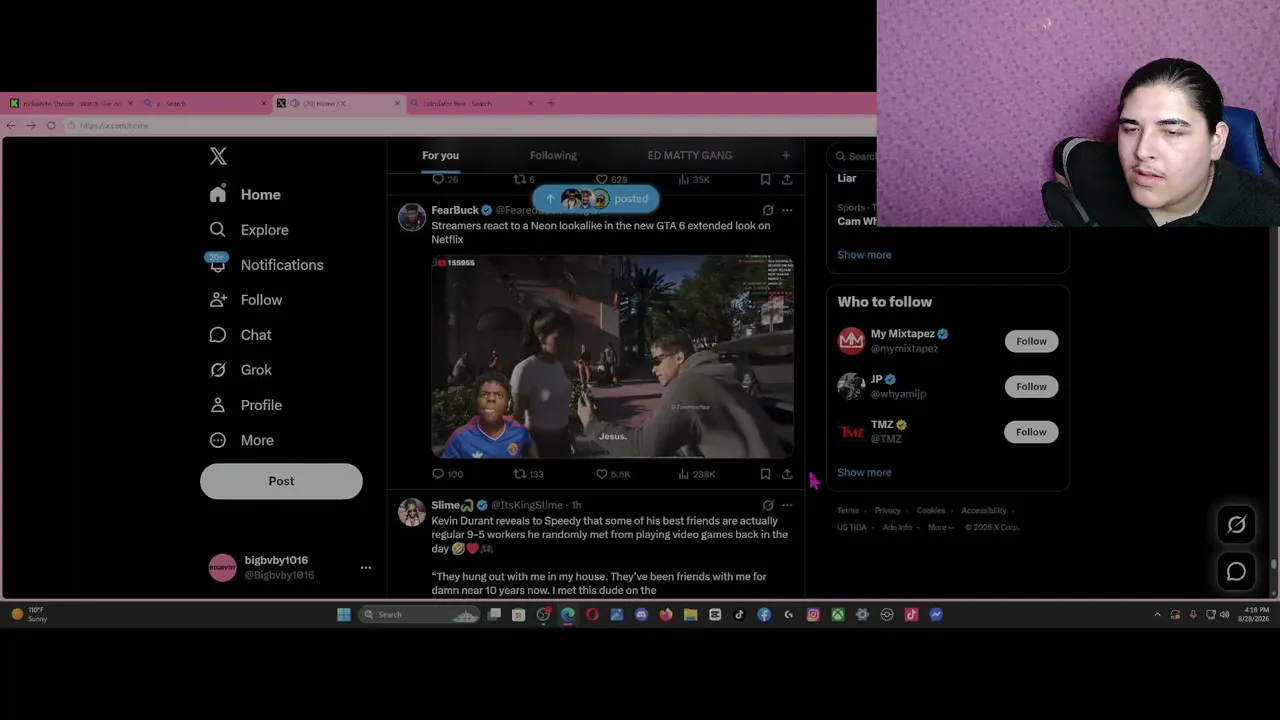
Task: Share the top post with 628 likes
Action: [787, 179]
